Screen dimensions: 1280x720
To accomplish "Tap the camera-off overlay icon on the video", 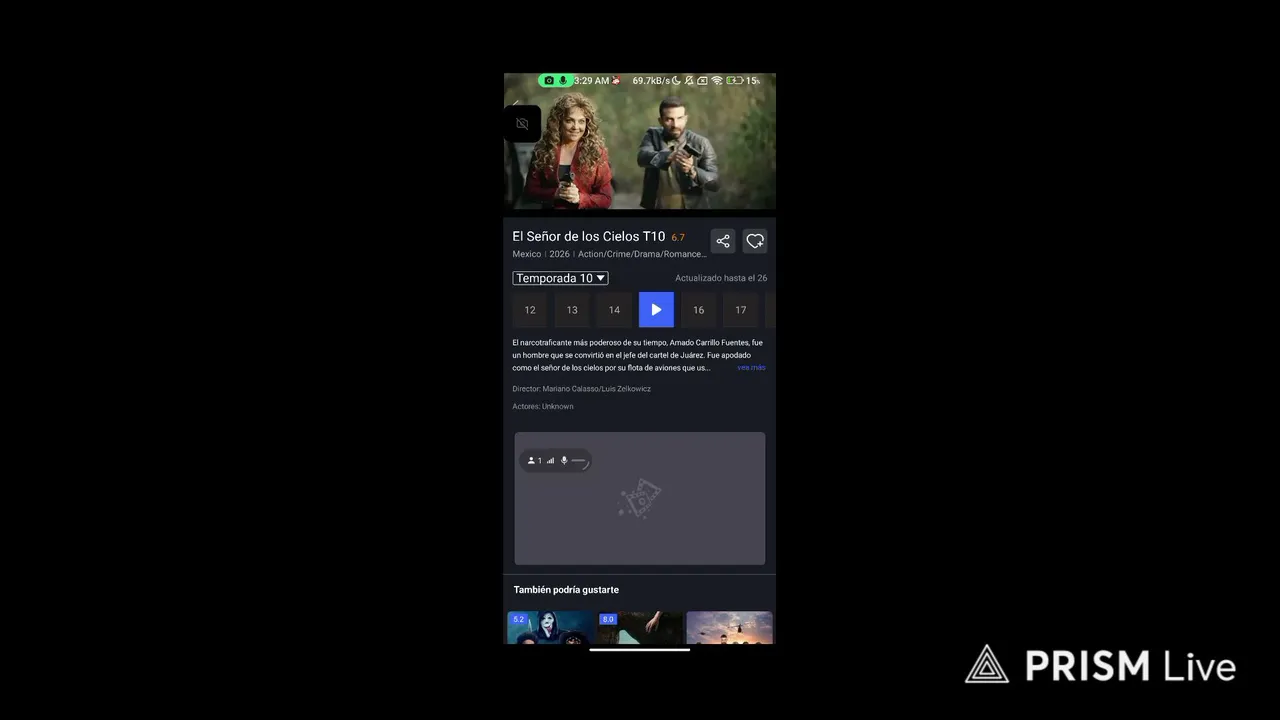I will (x=522, y=124).
